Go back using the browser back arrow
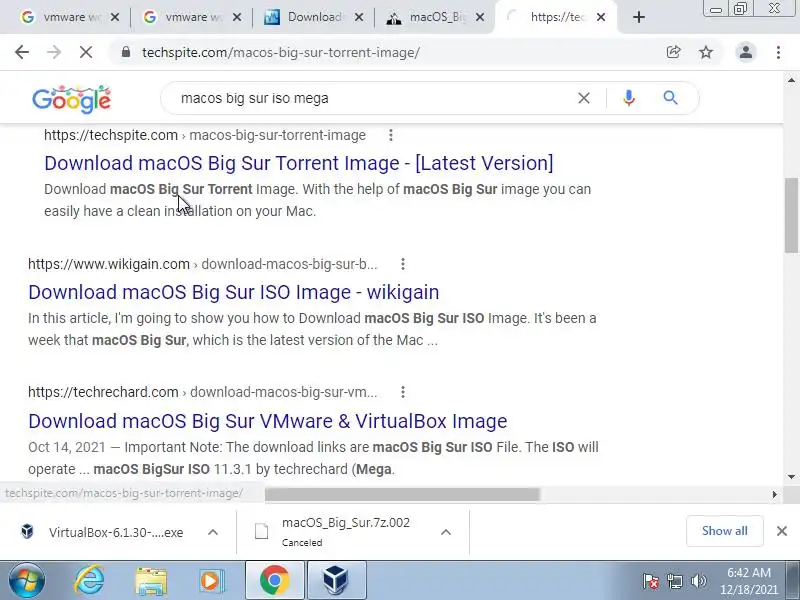The height and width of the screenshot is (600, 800). pyautogui.click(x=22, y=52)
